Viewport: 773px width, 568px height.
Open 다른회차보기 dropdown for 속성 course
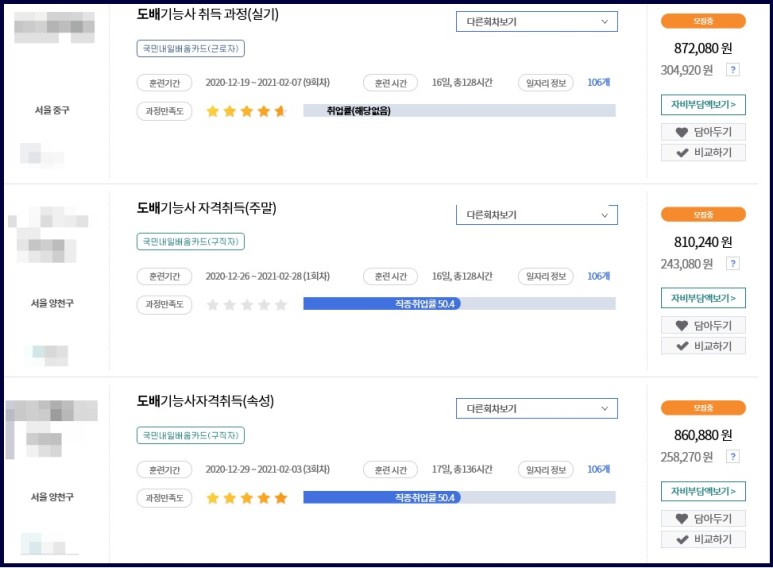(536, 408)
